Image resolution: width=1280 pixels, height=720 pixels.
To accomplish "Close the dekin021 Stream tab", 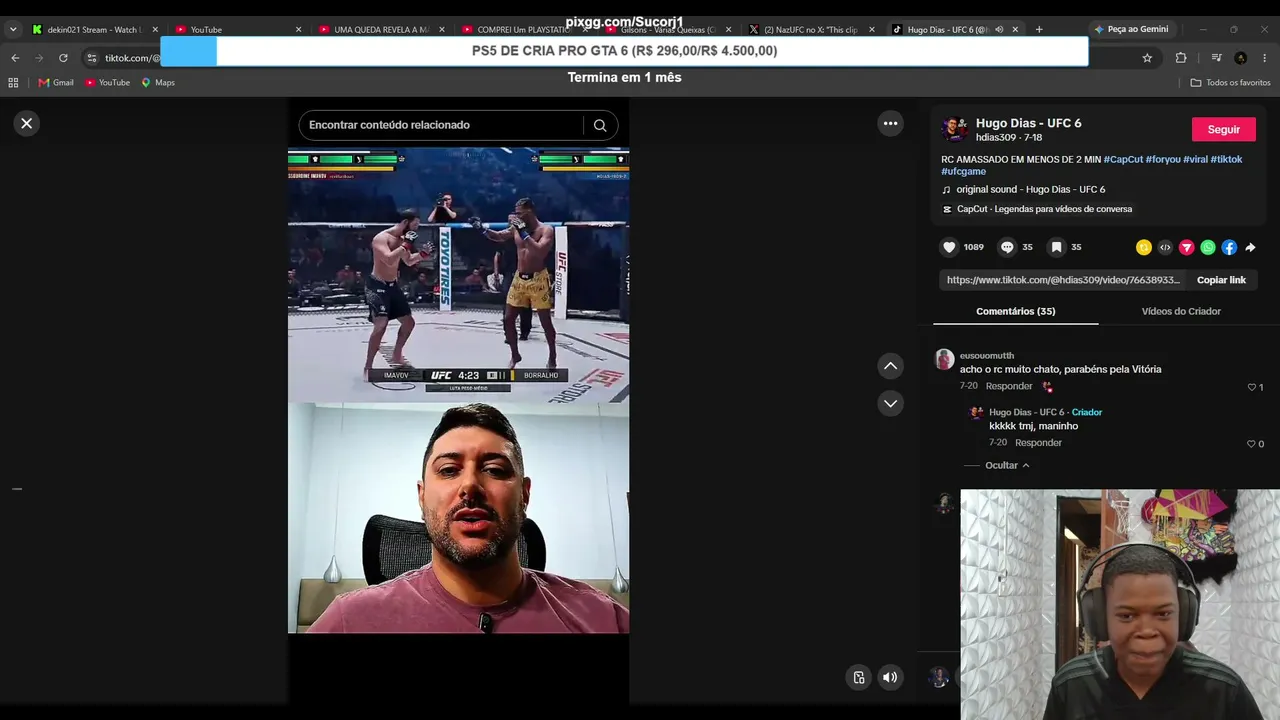I will [155, 30].
